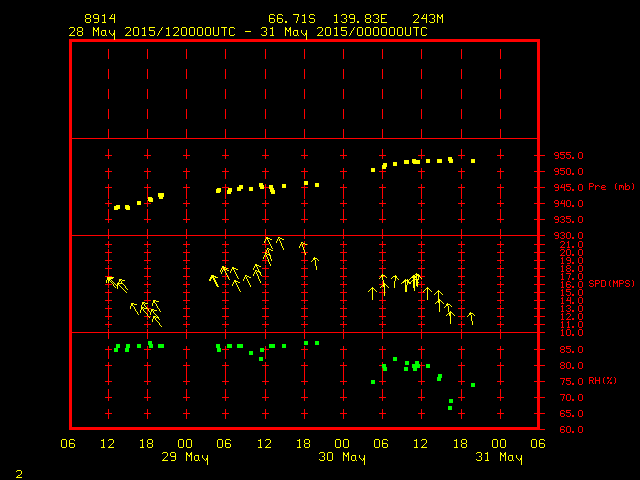Select the longitude value 139.83E
Viewport: 640px width, 480px height.
click(360, 19)
